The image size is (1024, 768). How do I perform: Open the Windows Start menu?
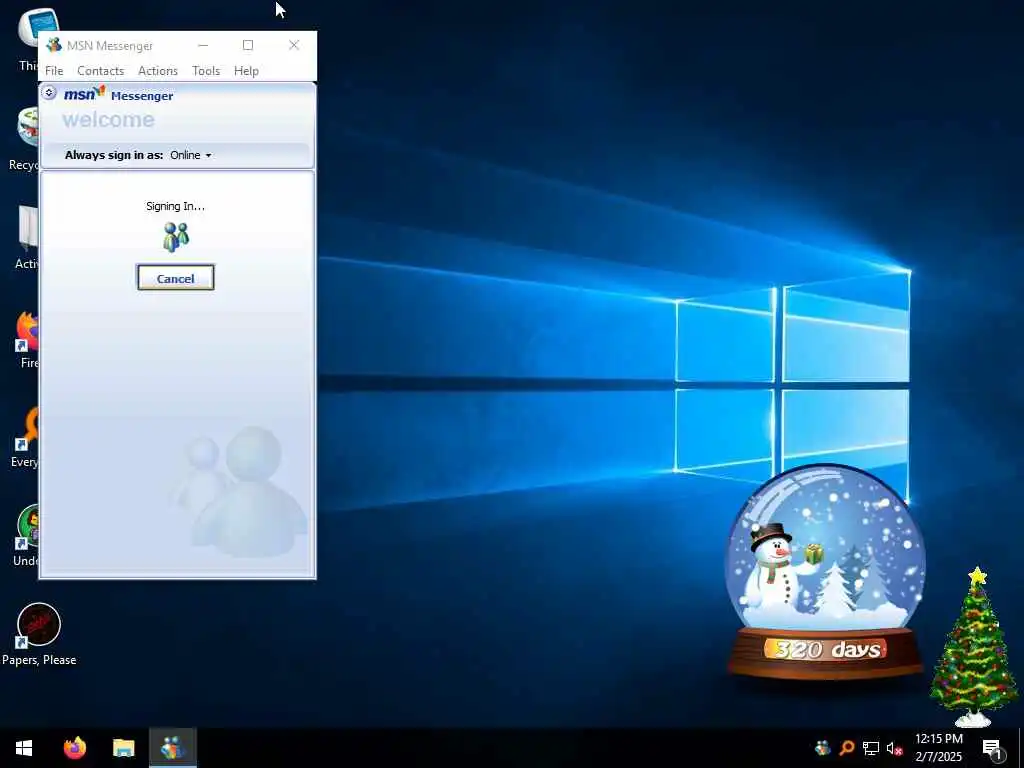click(x=24, y=748)
